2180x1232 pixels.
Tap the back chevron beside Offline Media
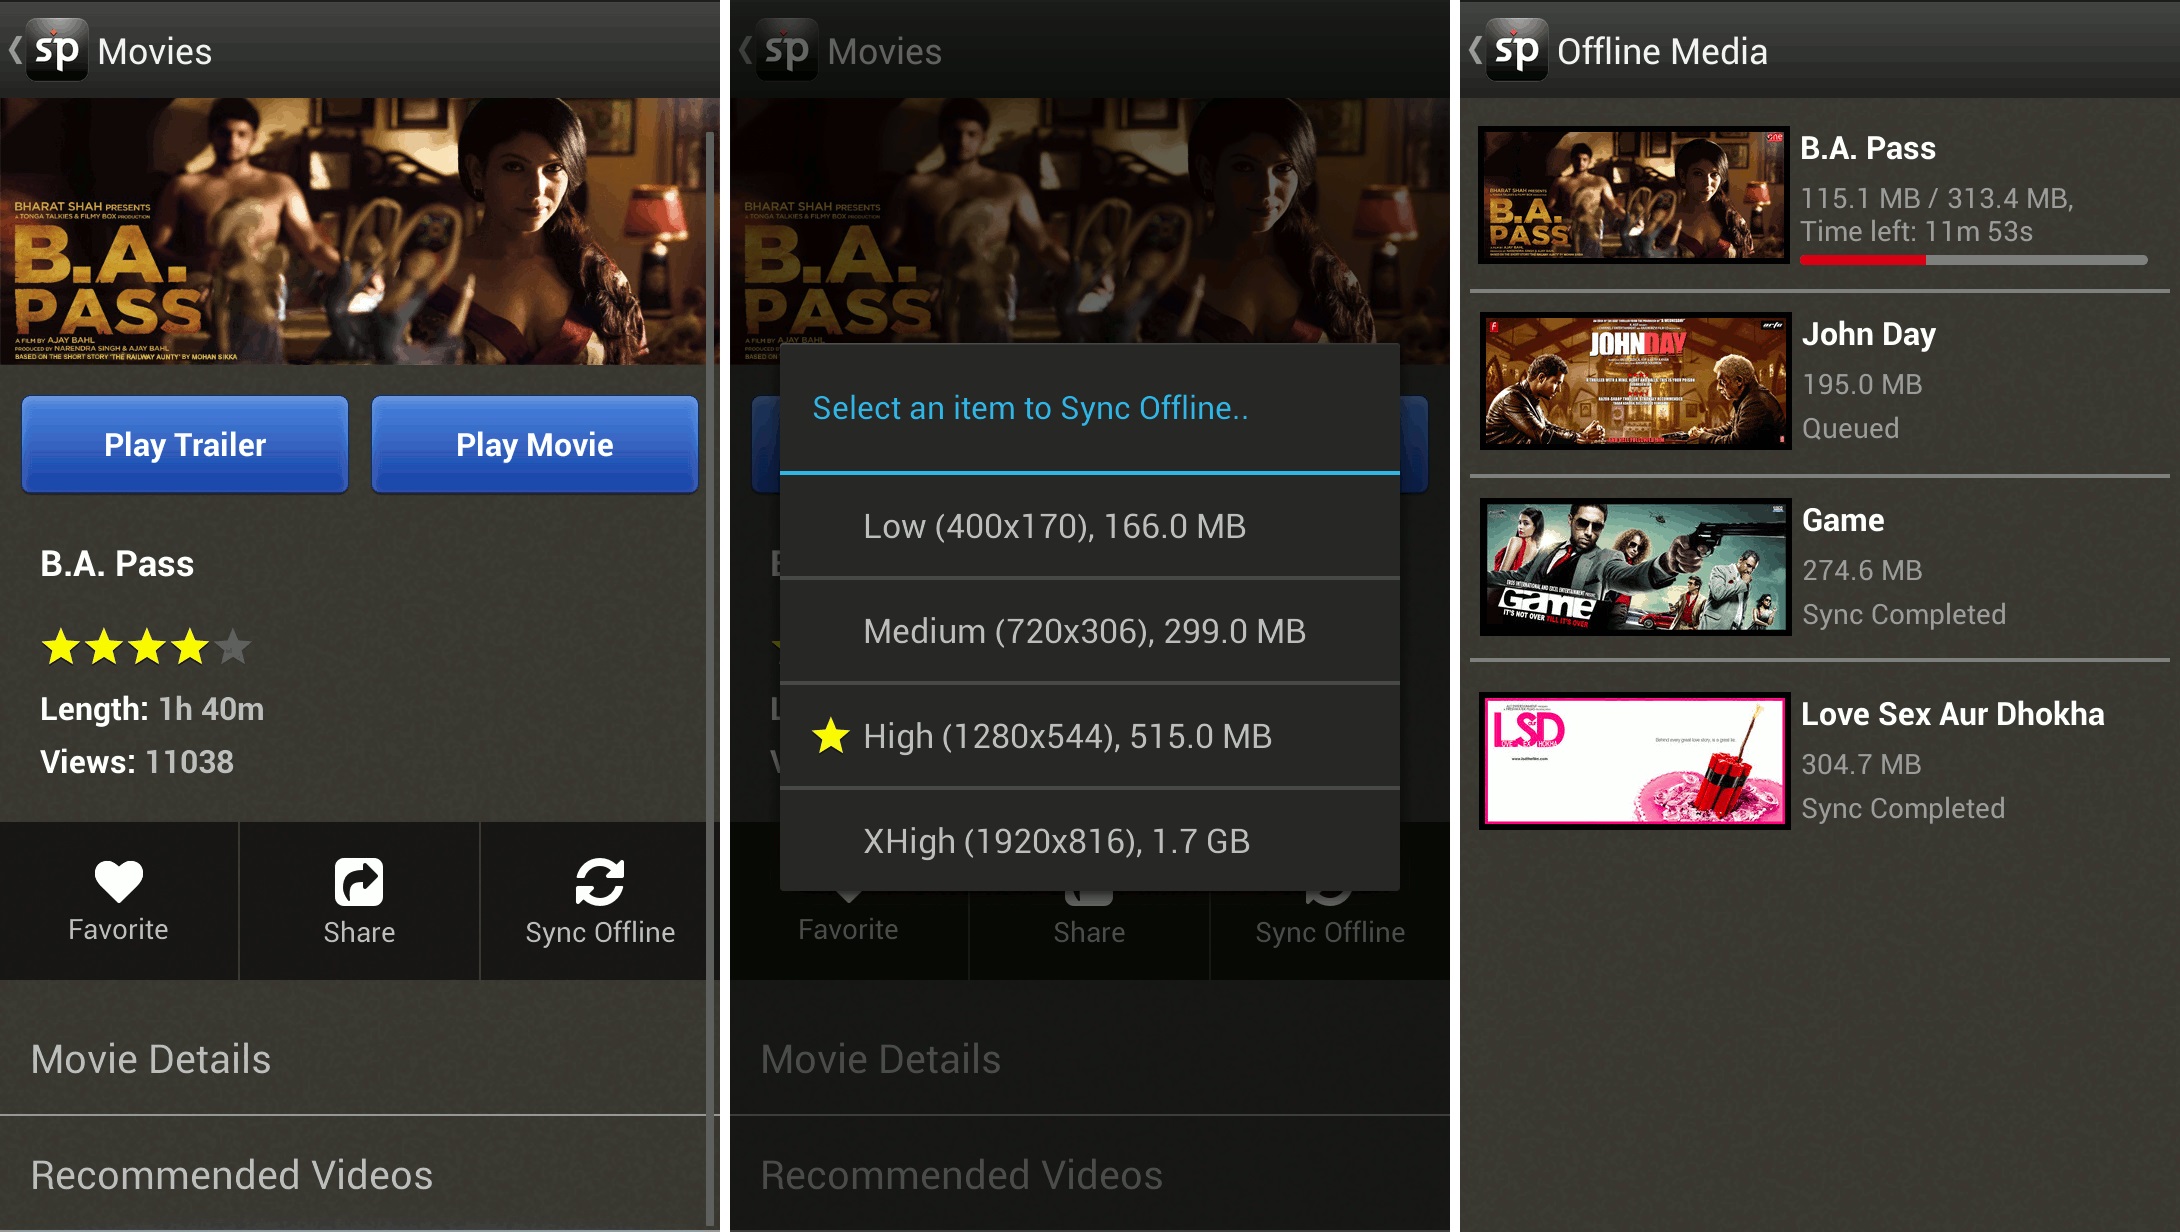pos(1475,50)
